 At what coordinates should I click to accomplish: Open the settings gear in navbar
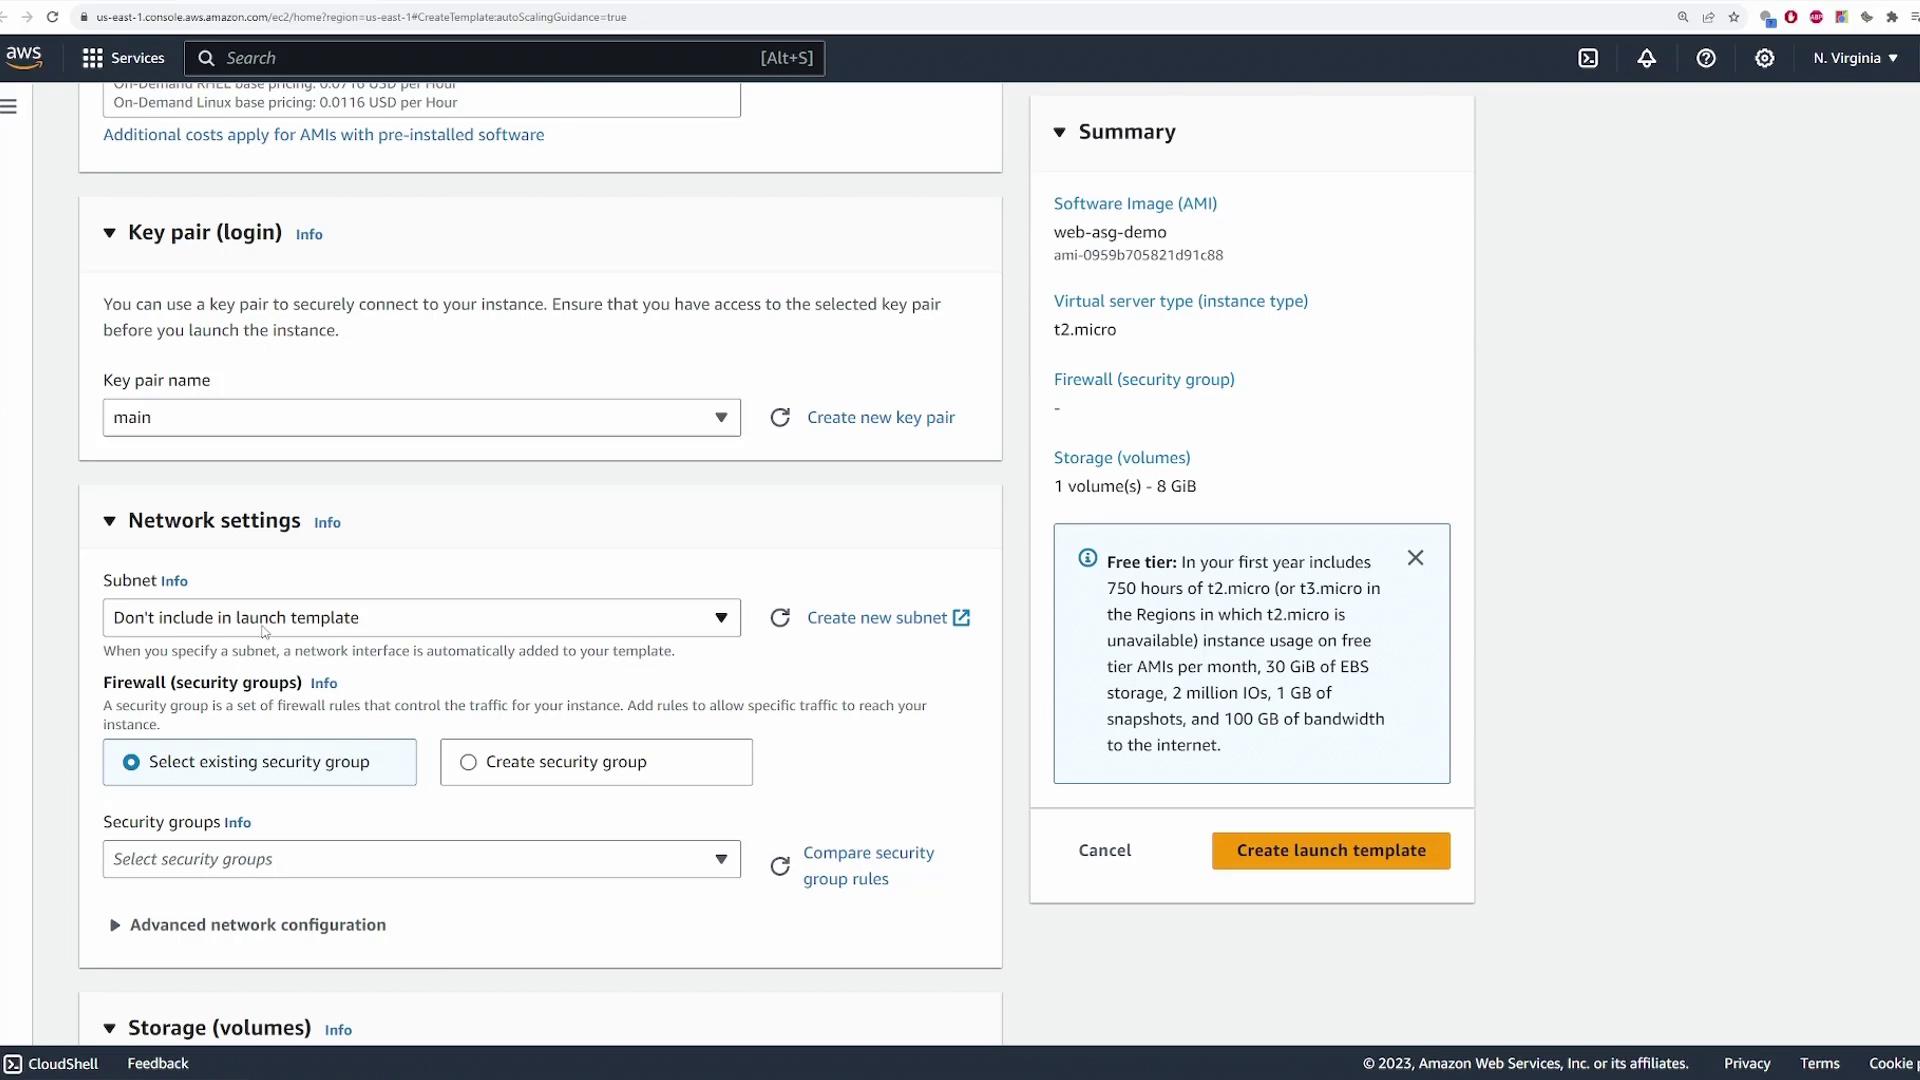pyautogui.click(x=1765, y=58)
